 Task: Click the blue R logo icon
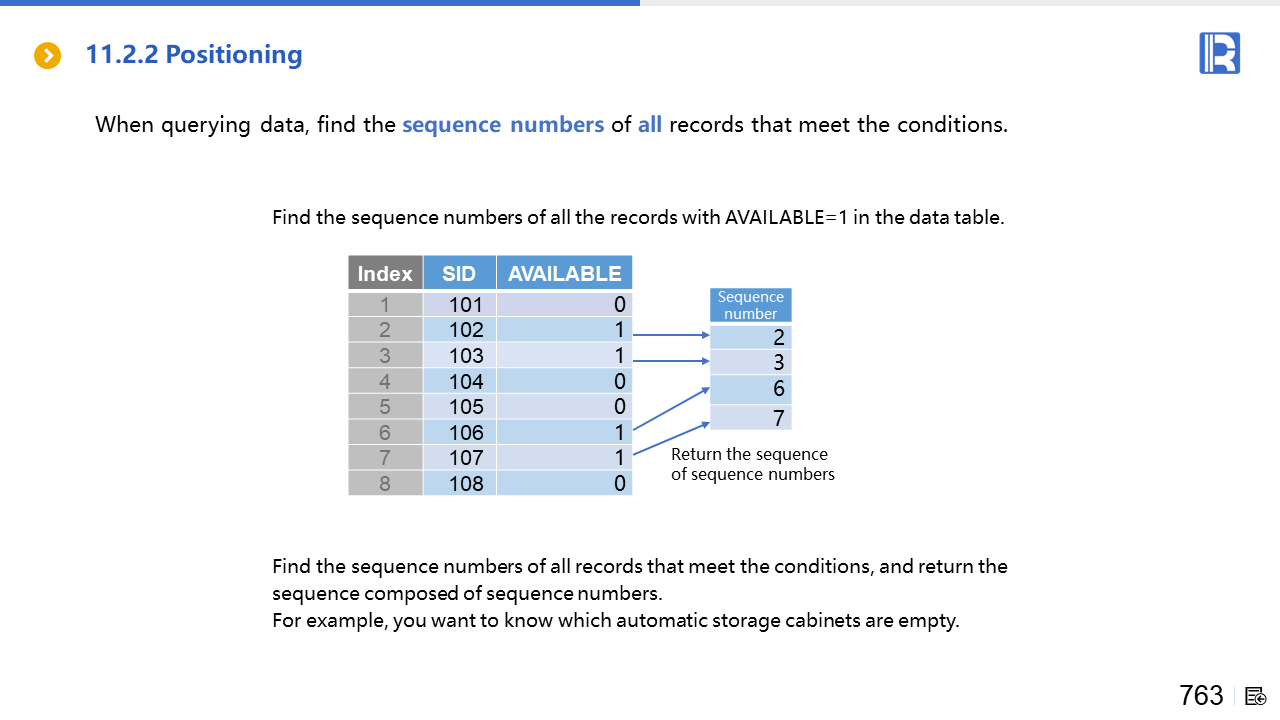tap(1219, 53)
